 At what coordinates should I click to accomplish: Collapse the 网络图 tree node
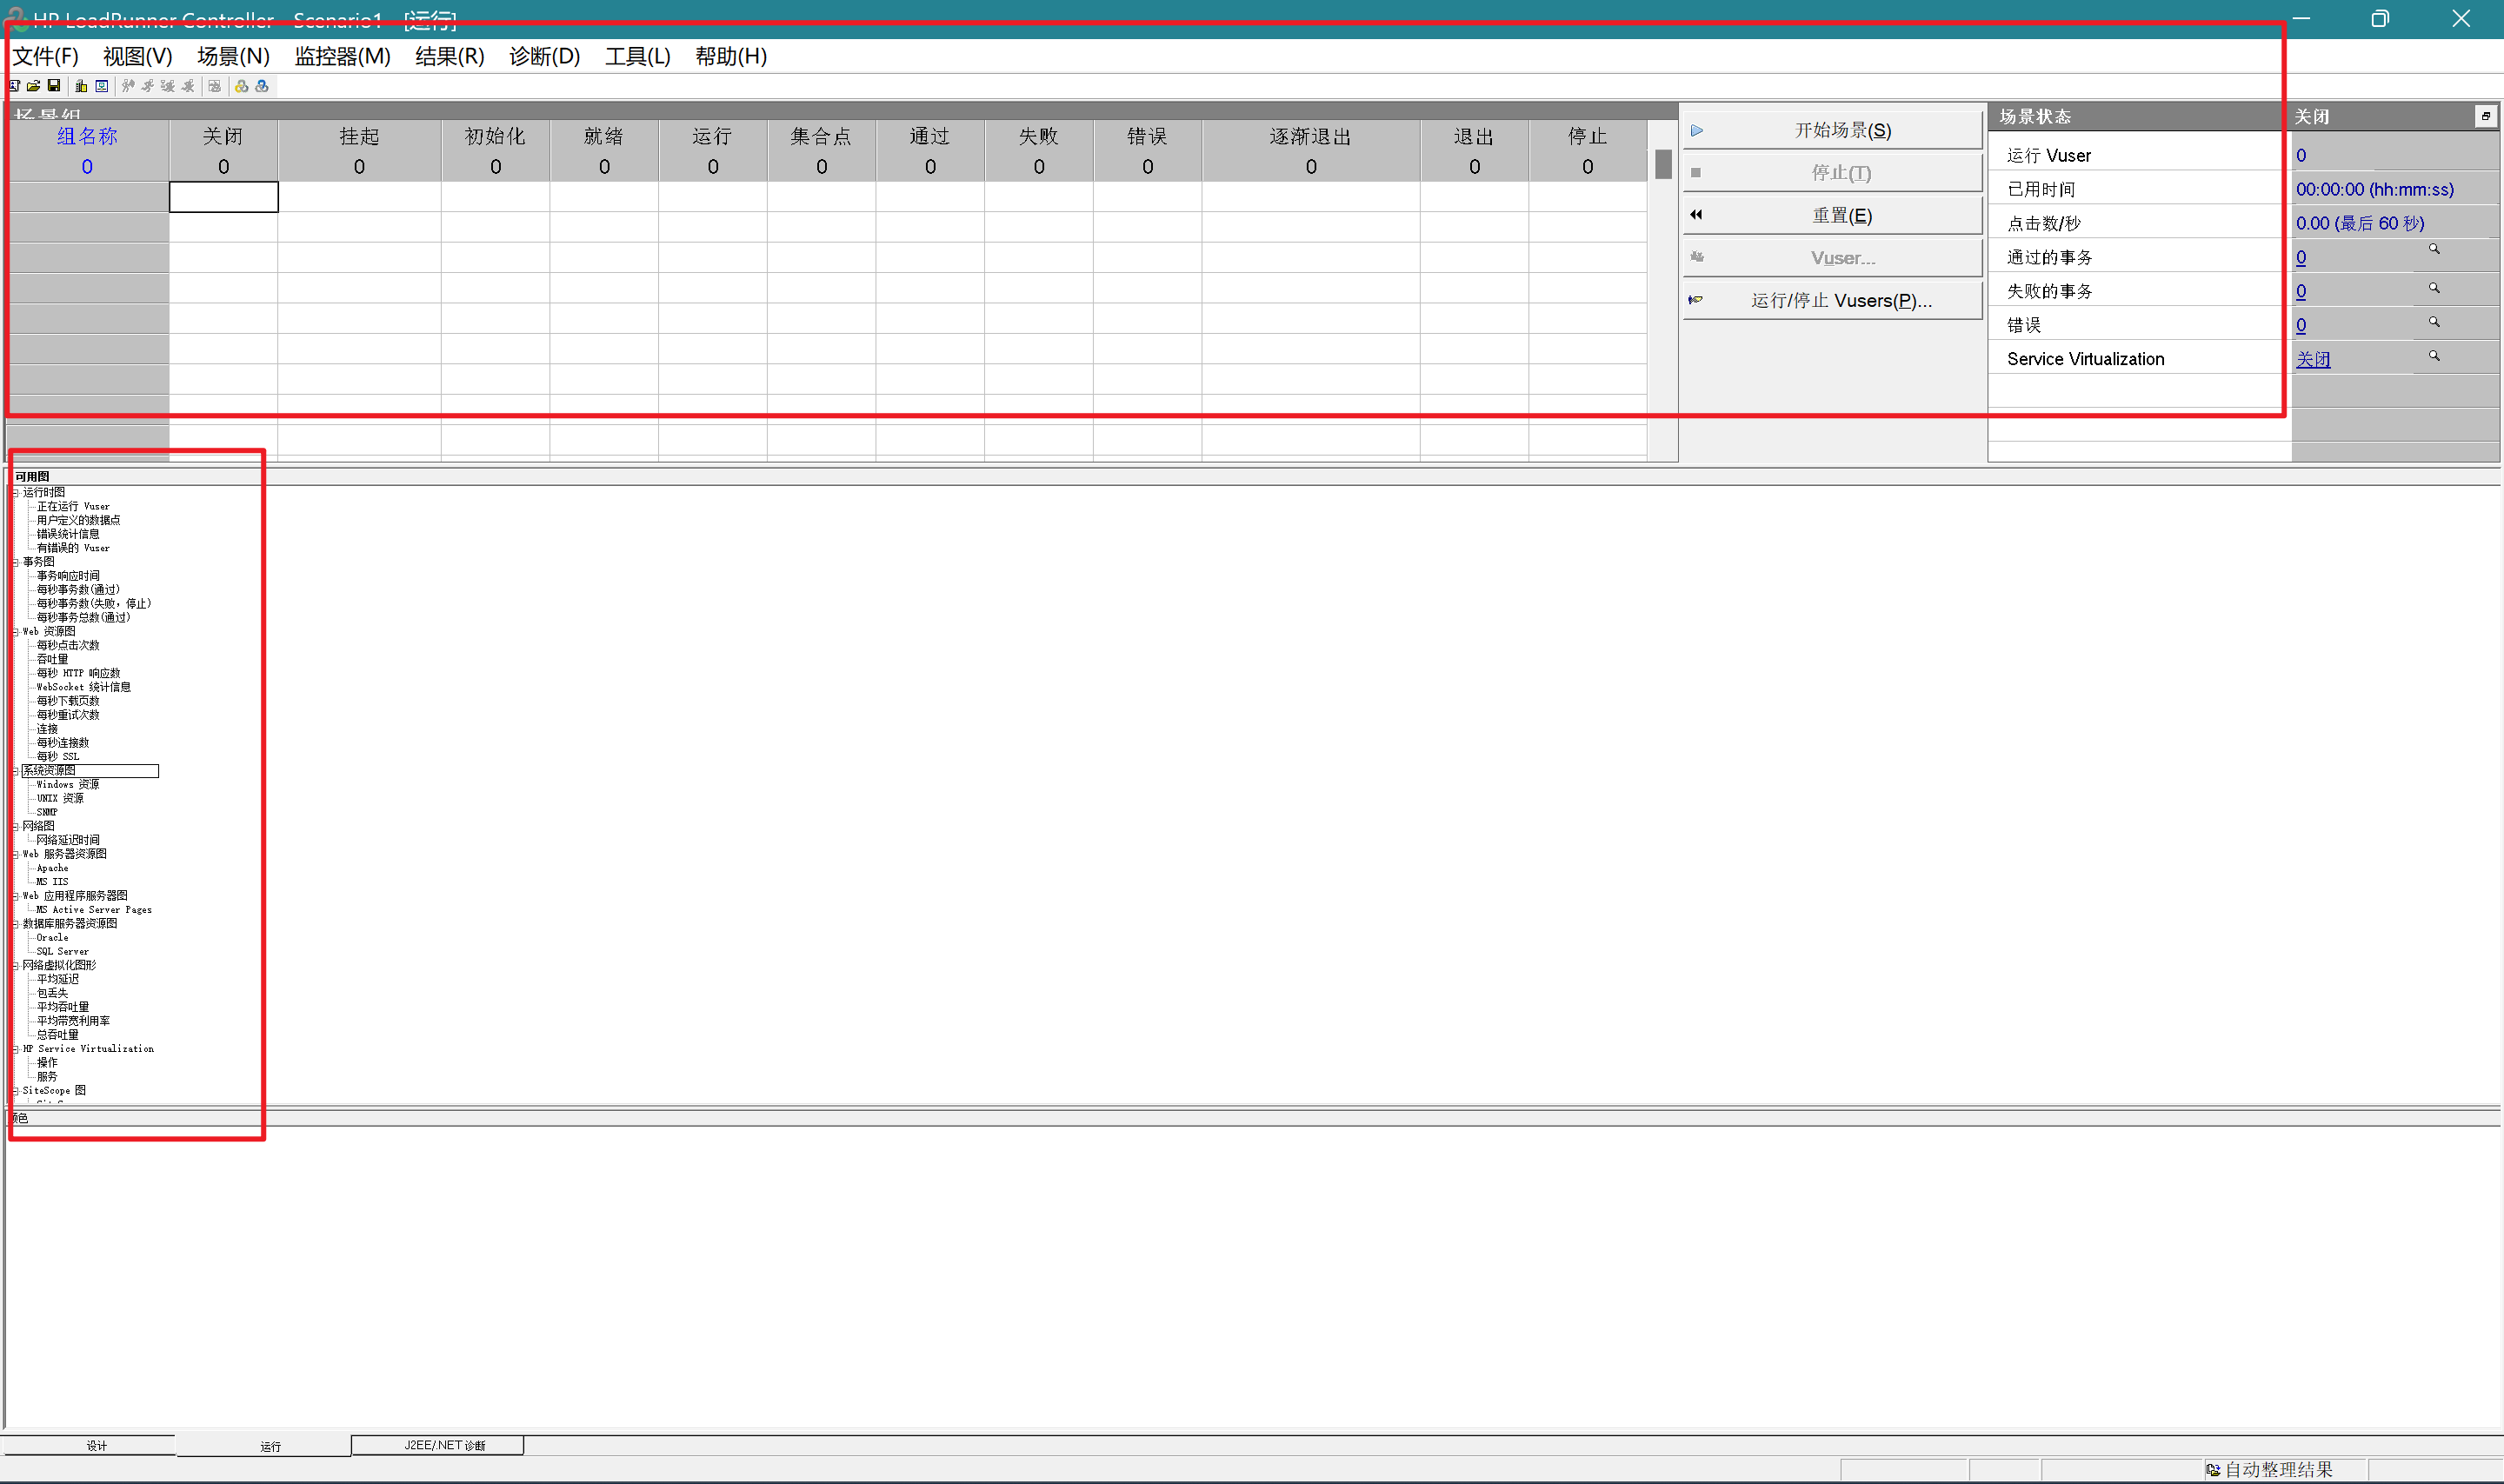pyautogui.click(x=15, y=827)
